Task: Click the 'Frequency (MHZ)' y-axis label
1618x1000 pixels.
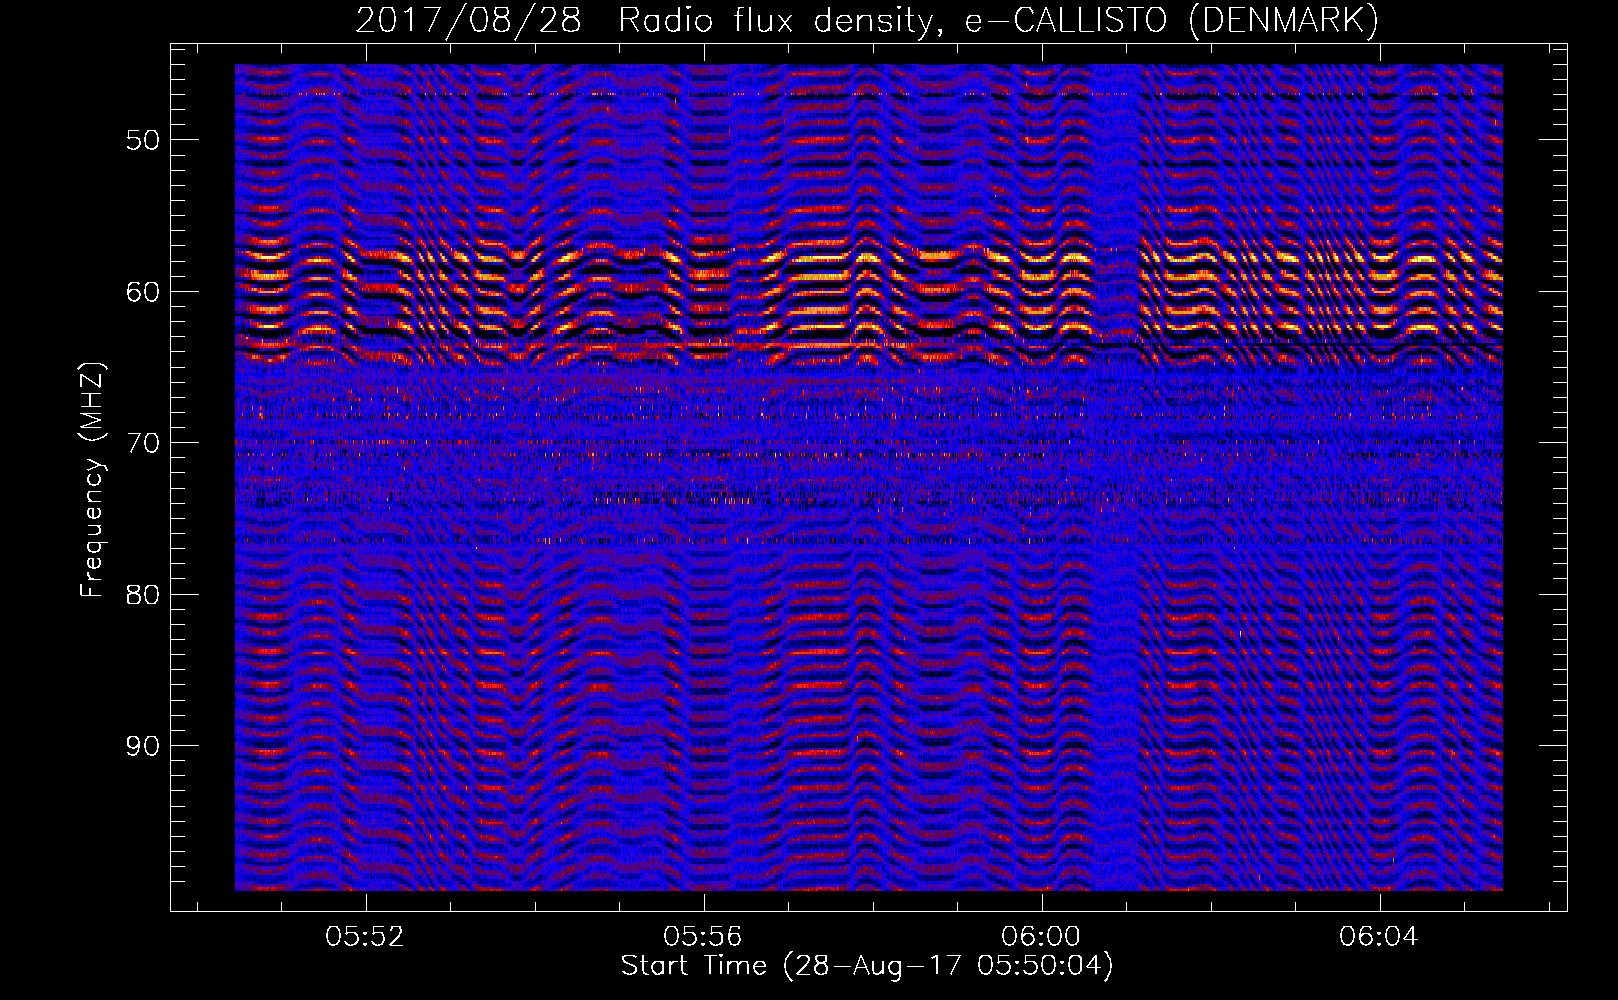Action: 92,480
